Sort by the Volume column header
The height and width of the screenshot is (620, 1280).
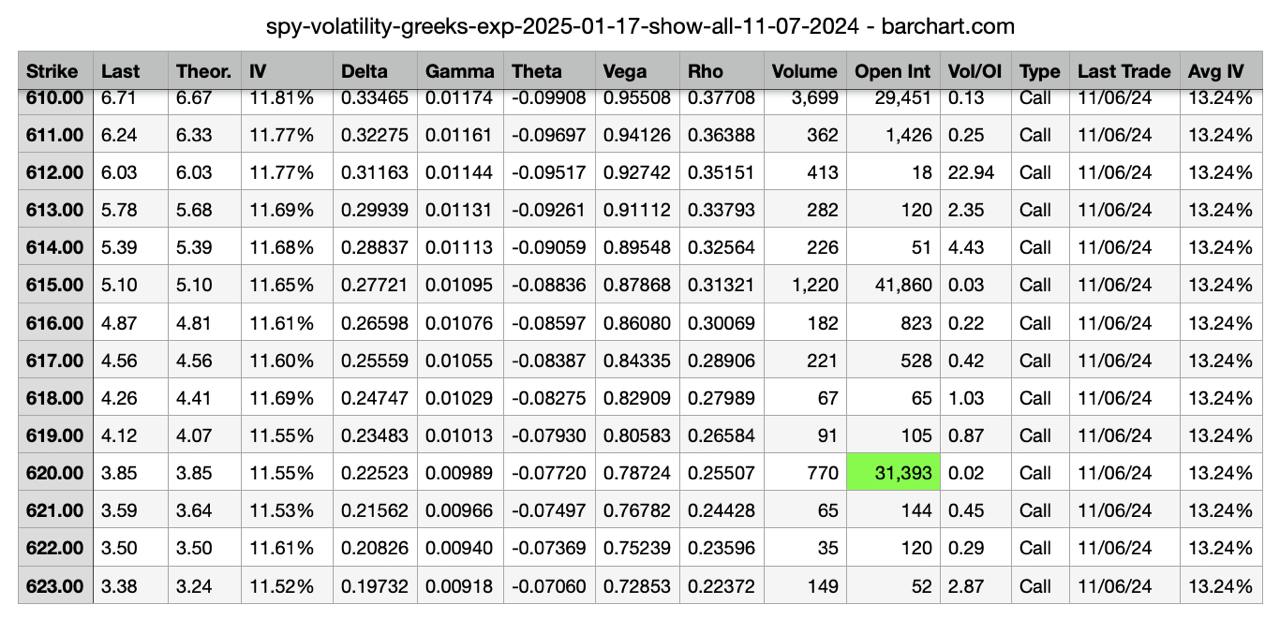[x=804, y=71]
